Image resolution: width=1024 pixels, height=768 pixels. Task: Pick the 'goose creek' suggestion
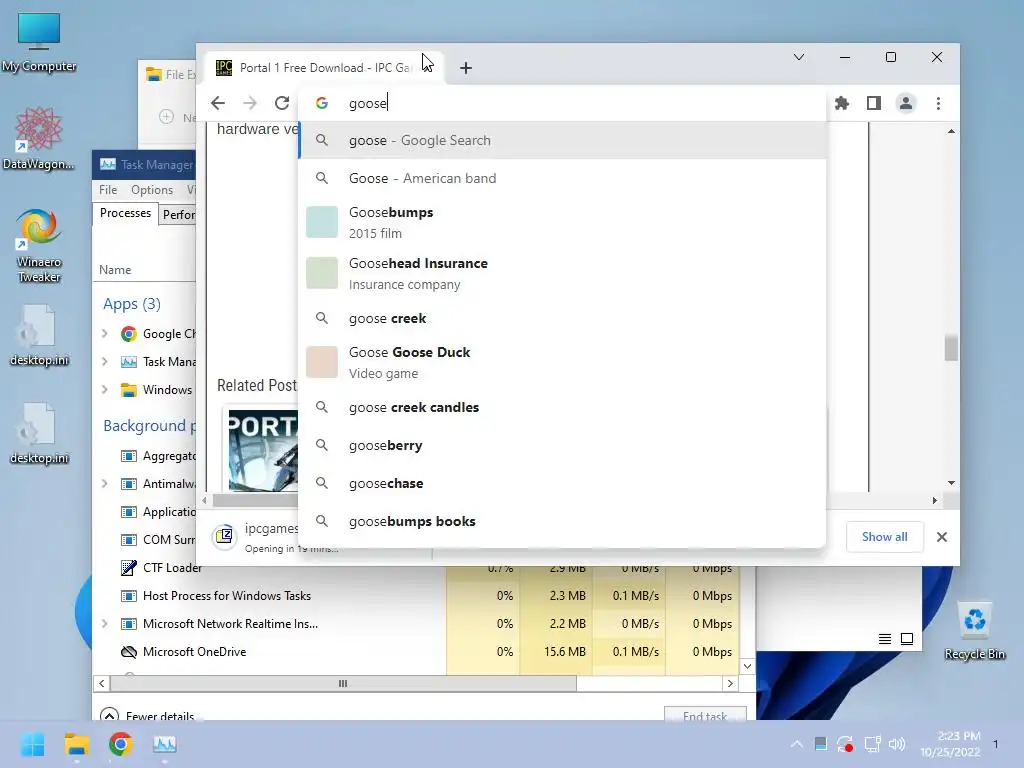pos(562,318)
